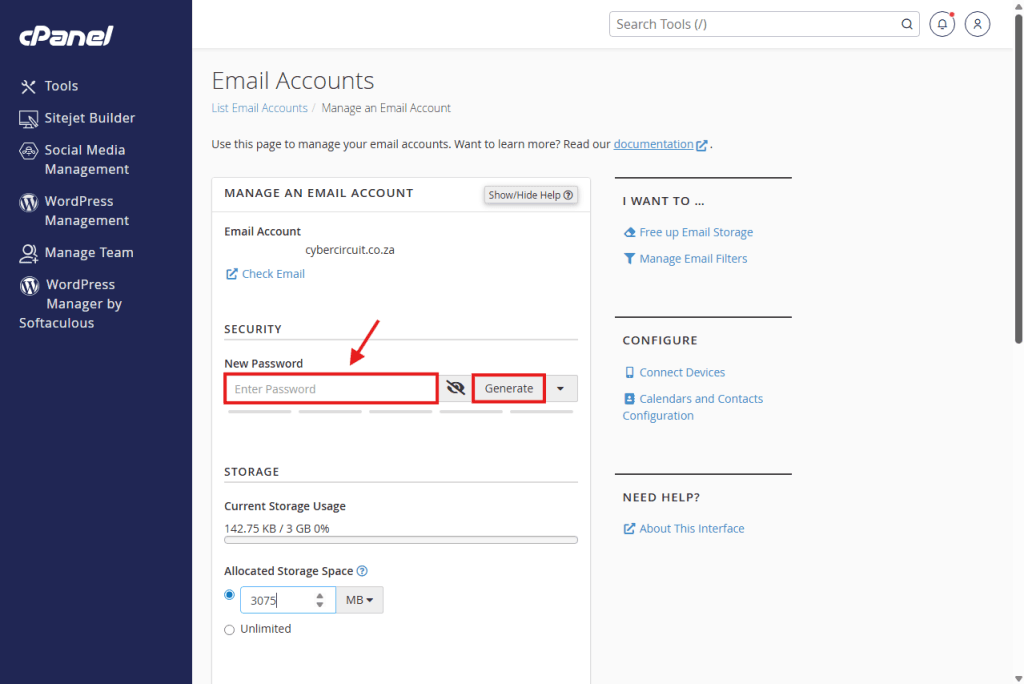Select the 3075 MB storage radio button
The height and width of the screenshot is (684, 1024).
click(229, 595)
